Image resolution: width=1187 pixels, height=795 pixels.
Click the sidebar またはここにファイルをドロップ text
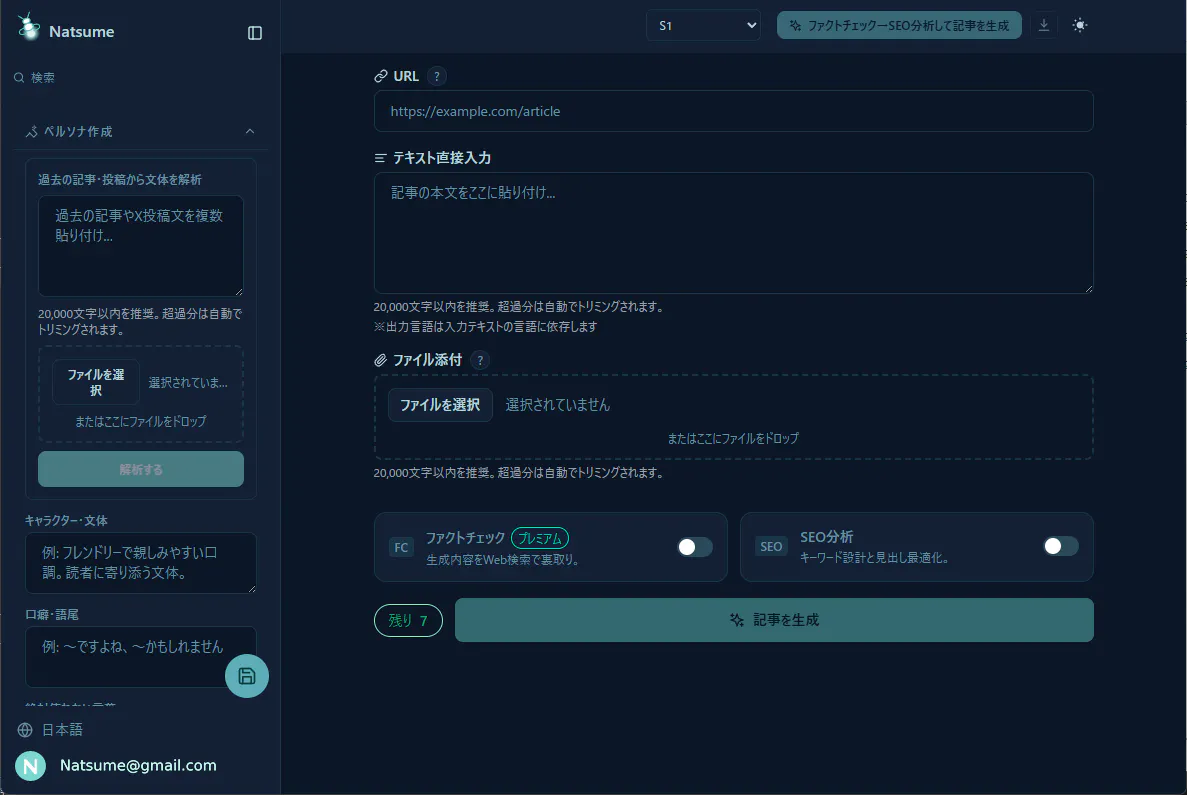click(140, 422)
